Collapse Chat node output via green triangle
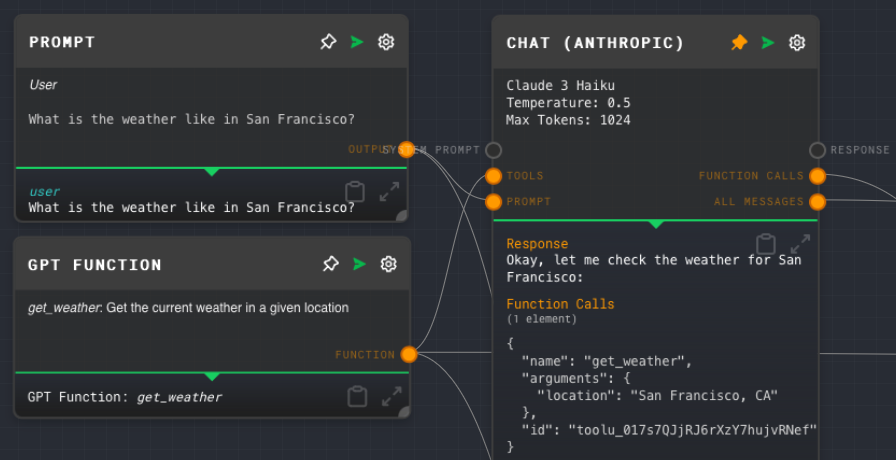The height and width of the screenshot is (460, 896). pos(656,224)
